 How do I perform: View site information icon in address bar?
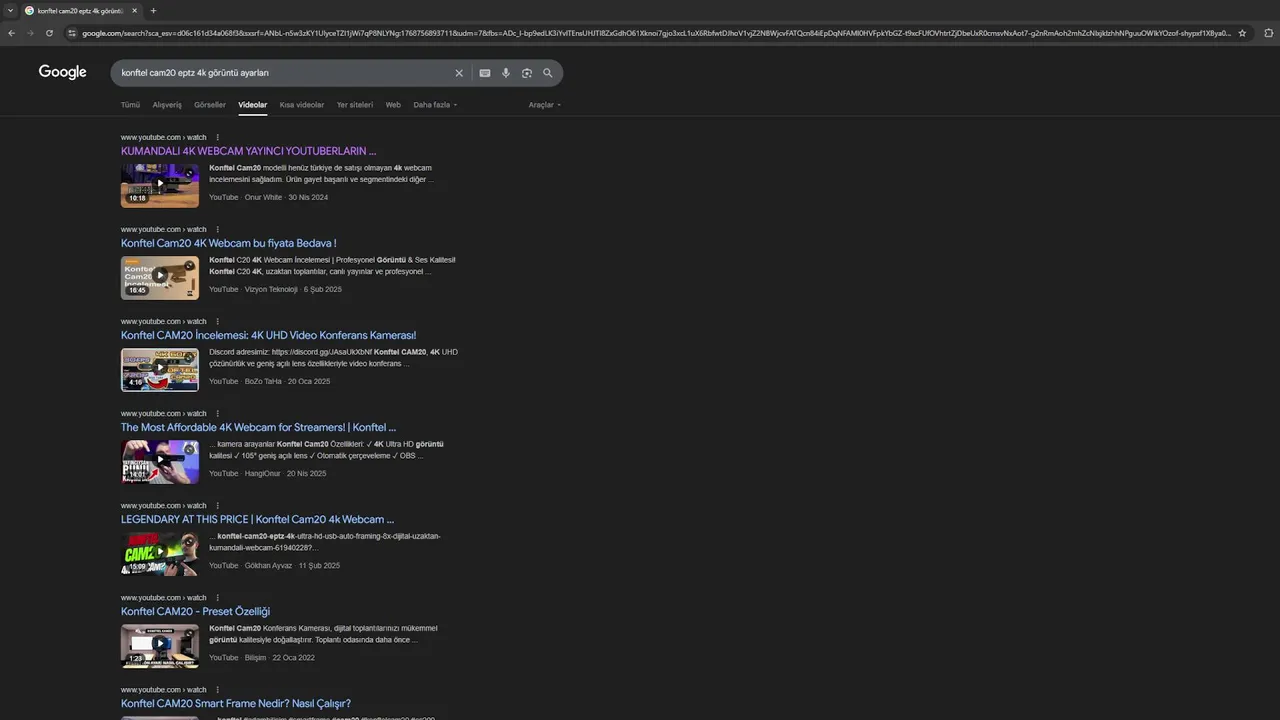point(72,33)
